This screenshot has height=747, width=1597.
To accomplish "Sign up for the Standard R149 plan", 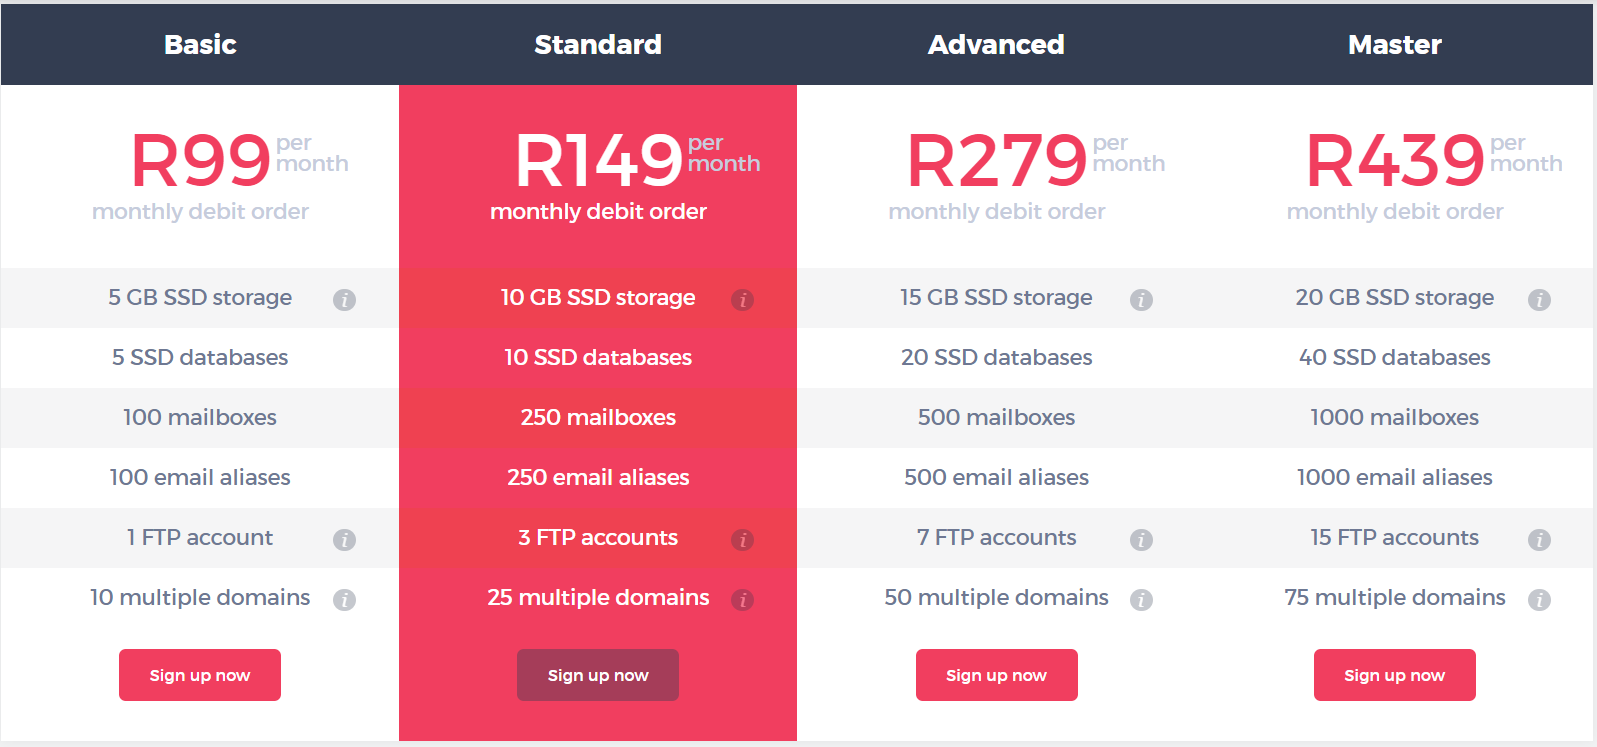I will tap(598, 675).
